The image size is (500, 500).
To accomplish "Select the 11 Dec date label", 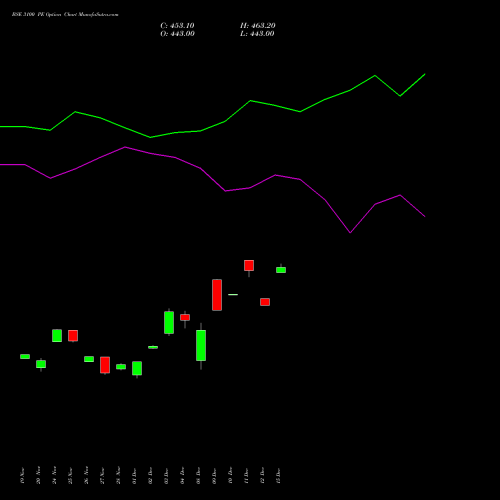I will (246, 476).
